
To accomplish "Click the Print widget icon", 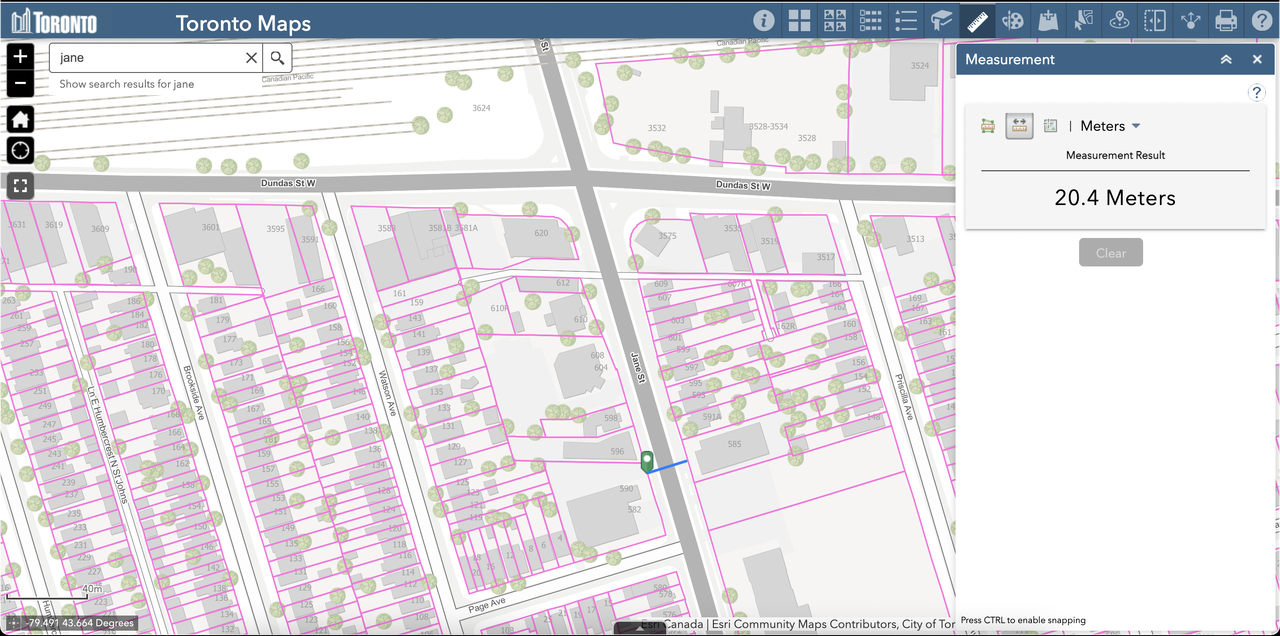I will [1225, 21].
